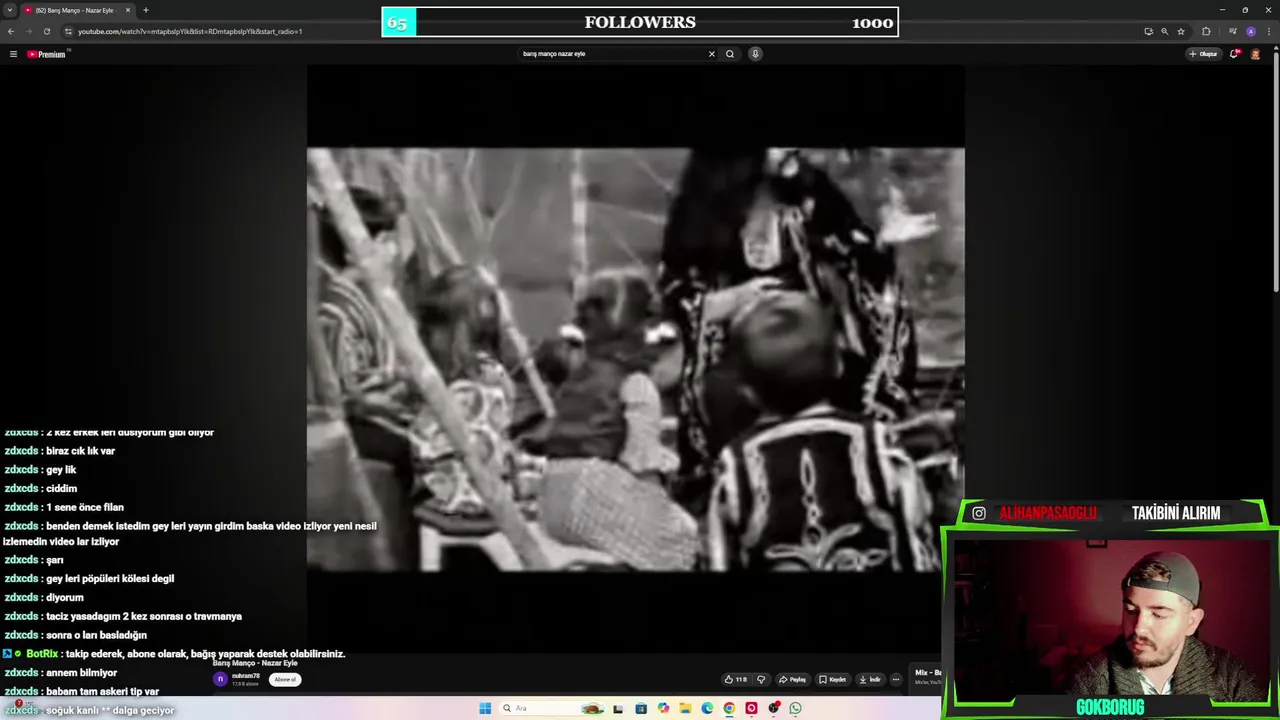The width and height of the screenshot is (1280, 720).
Task: Open Chrome zoom magnifier icon in address bar
Action: point(1164,31)
